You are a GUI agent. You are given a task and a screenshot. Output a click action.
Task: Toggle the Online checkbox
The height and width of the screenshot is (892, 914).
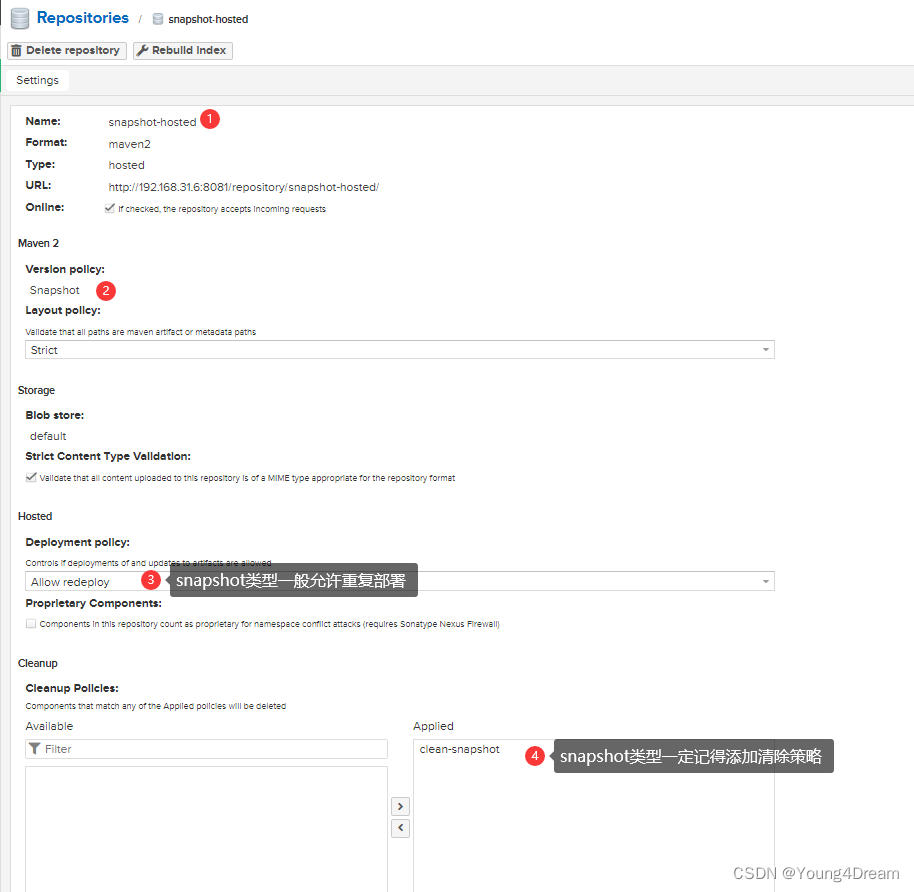click(110, 208)
